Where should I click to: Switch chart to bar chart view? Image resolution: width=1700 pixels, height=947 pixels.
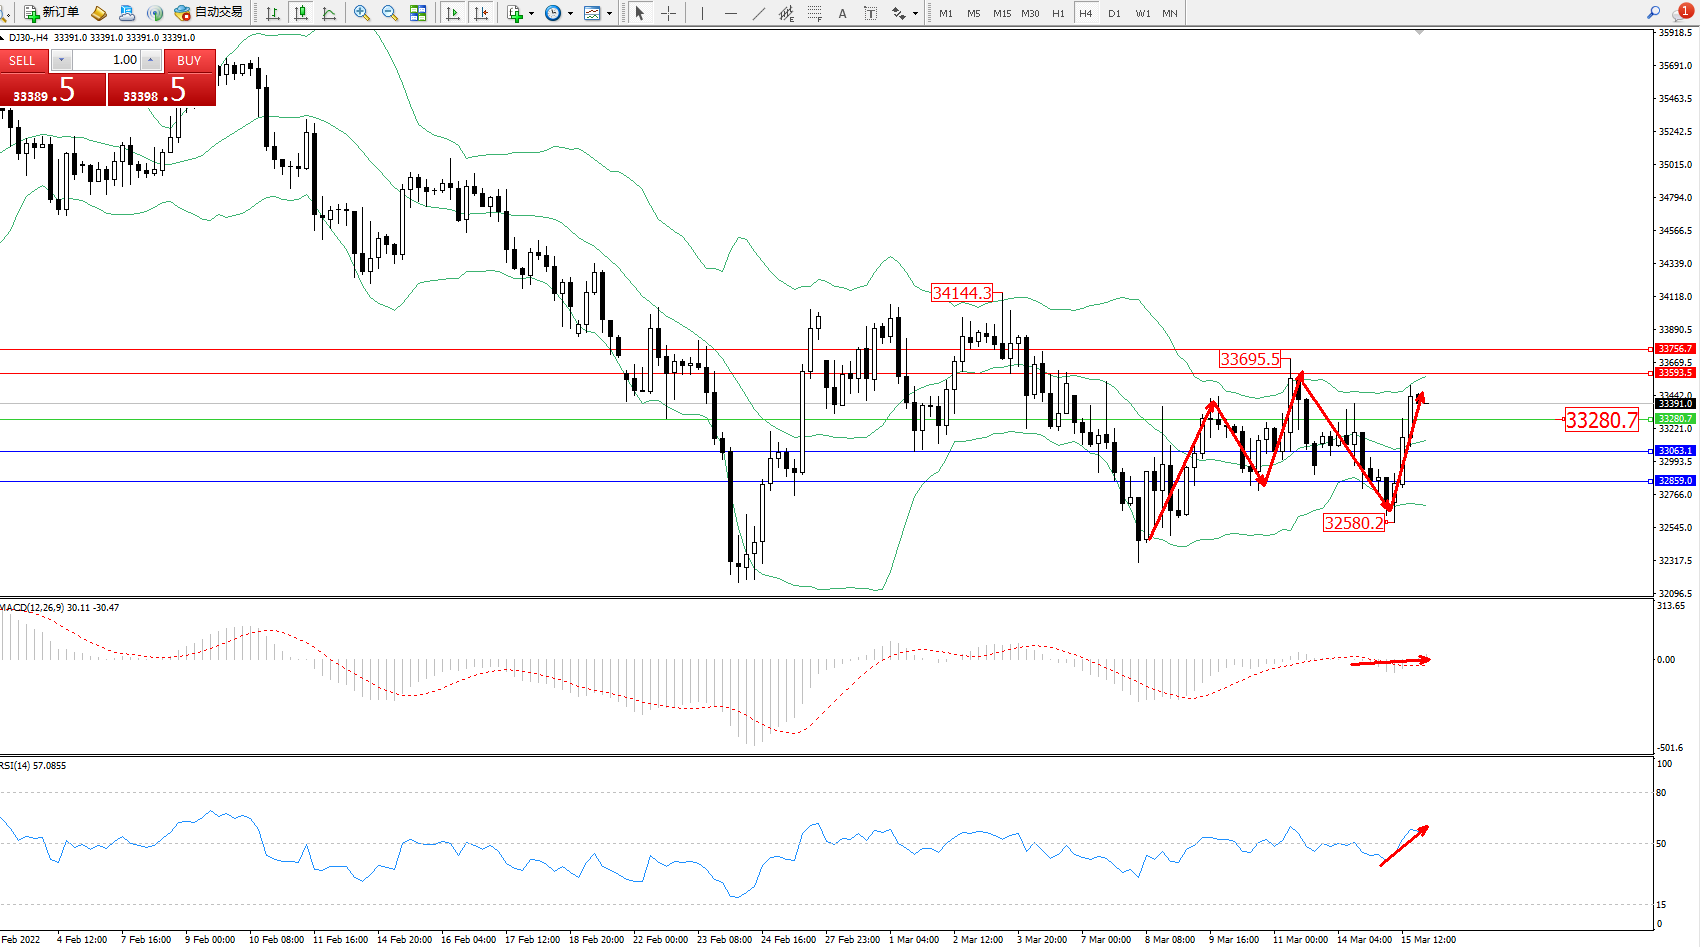(x=272, y=13)
